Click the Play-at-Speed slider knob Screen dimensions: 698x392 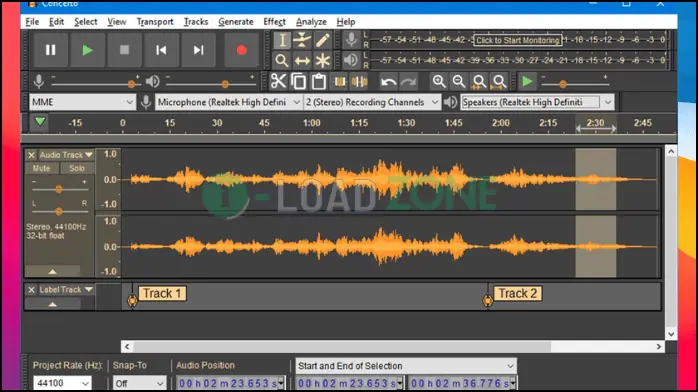[x=563, y=84]
